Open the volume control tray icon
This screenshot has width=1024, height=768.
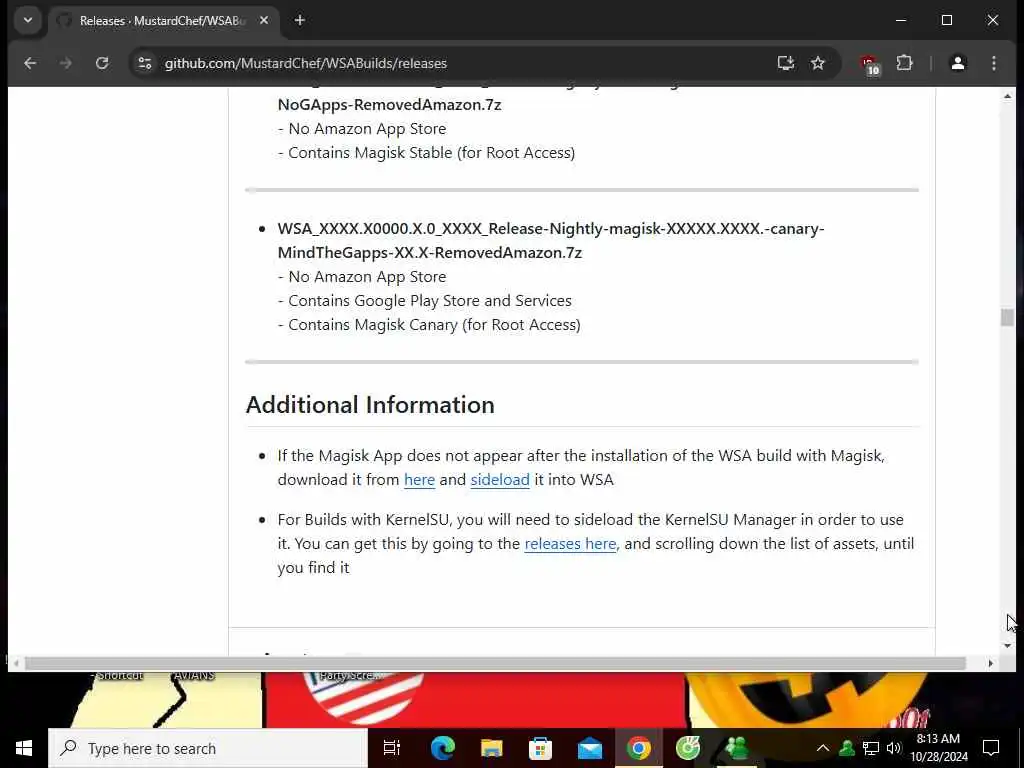pos(894,748)
